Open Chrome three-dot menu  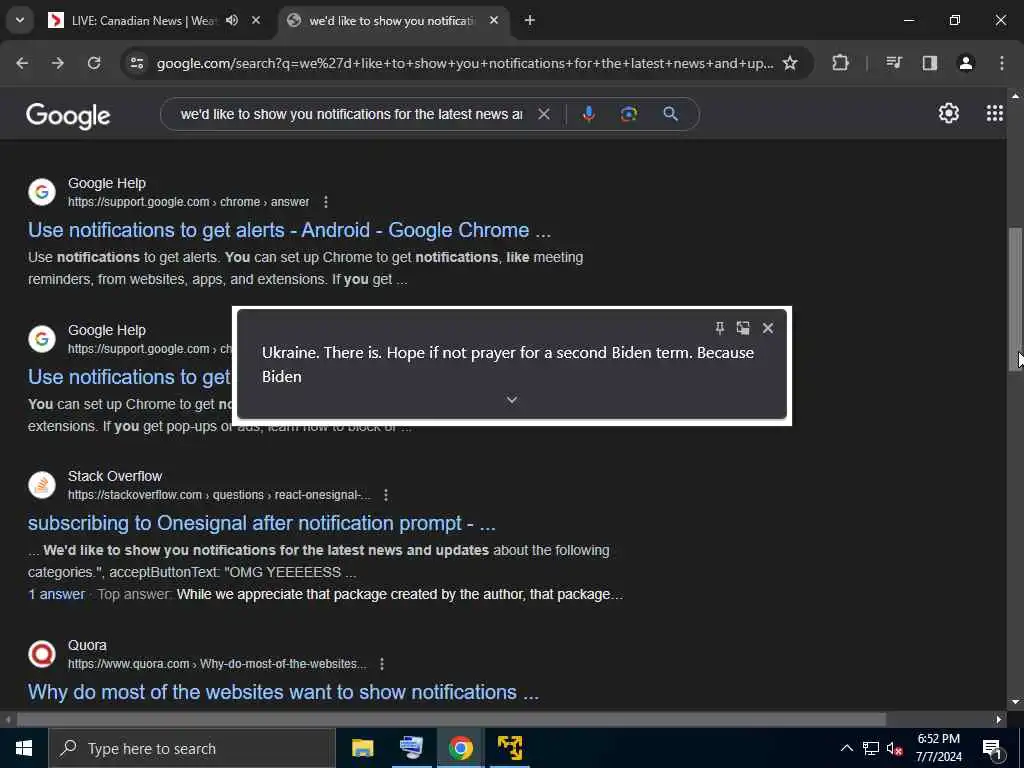click(x=1002, y=63)
